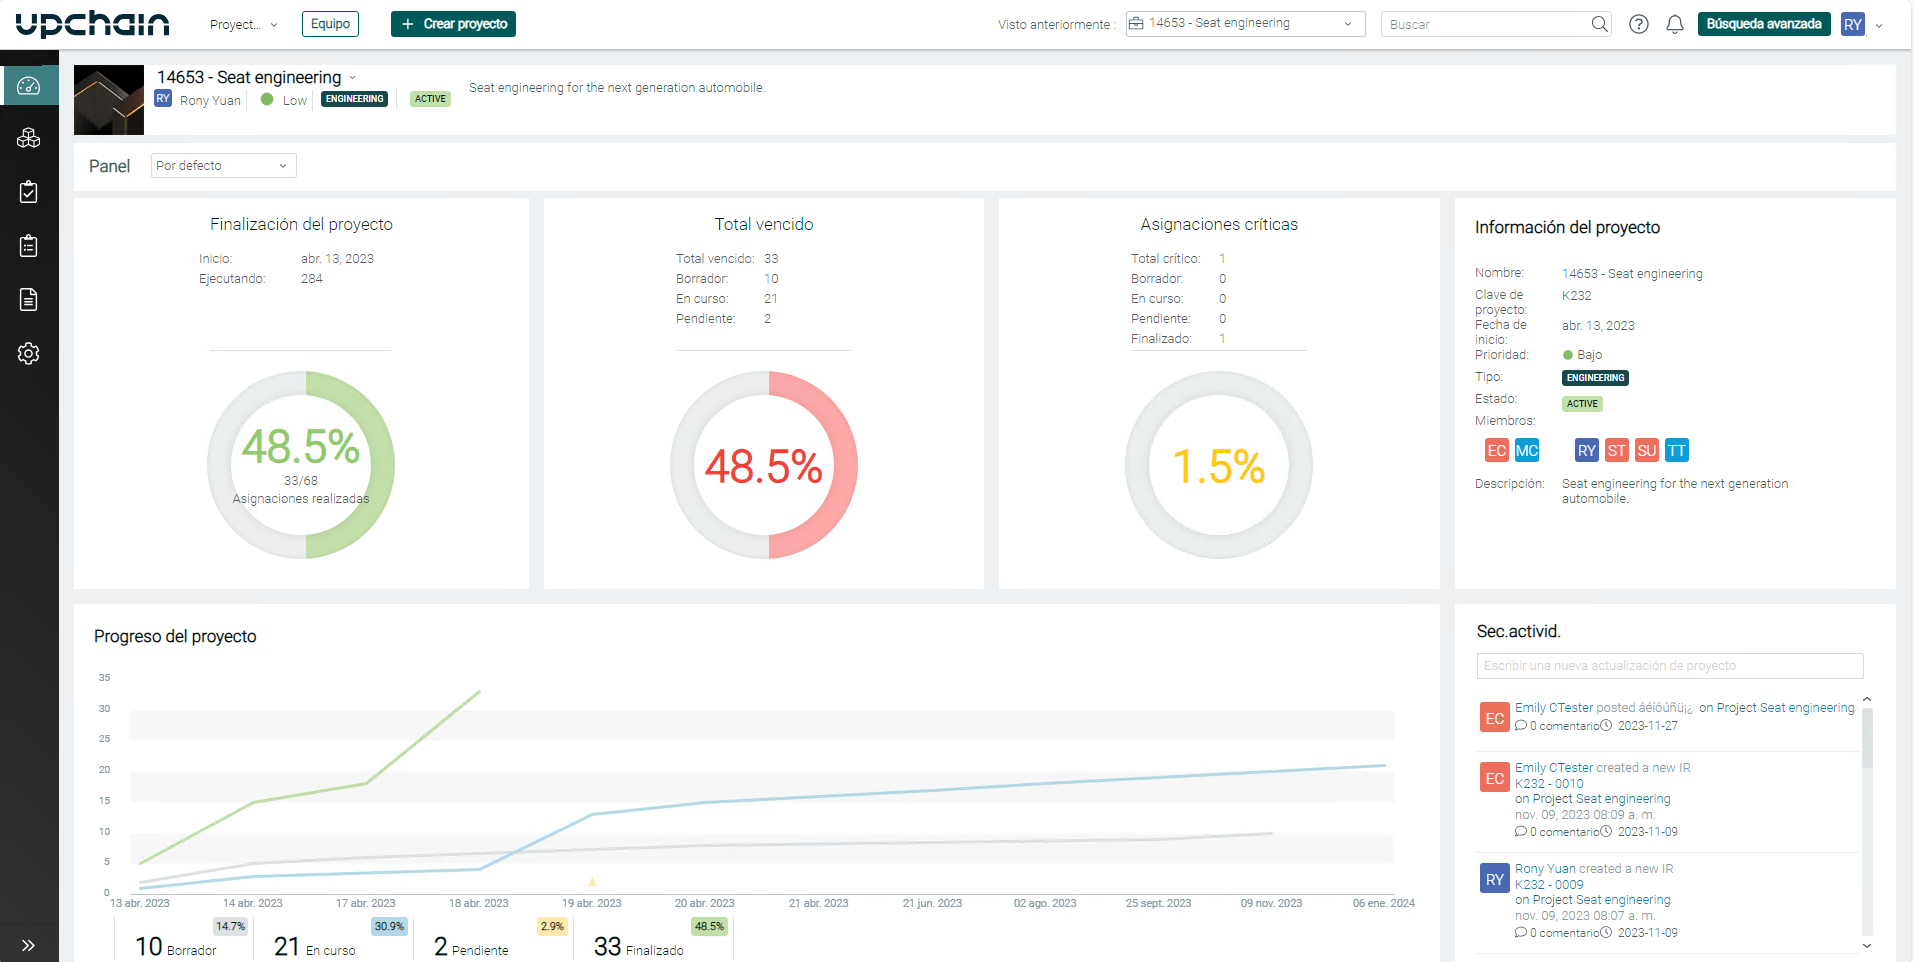The height and width of the screenshot is (962, 1914).
Task: Open the K232 - 0009 link
Action: tap(1549, 885)
